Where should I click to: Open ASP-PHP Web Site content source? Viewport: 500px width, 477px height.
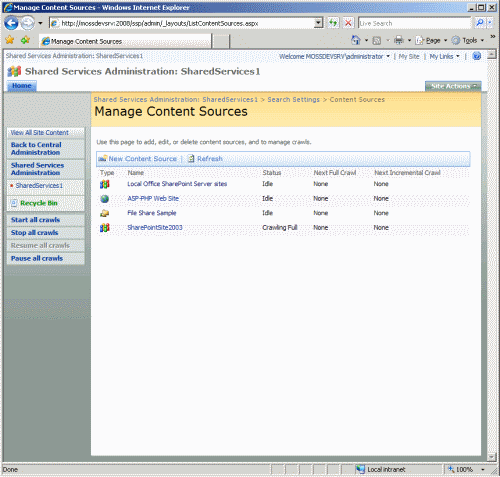153,199
